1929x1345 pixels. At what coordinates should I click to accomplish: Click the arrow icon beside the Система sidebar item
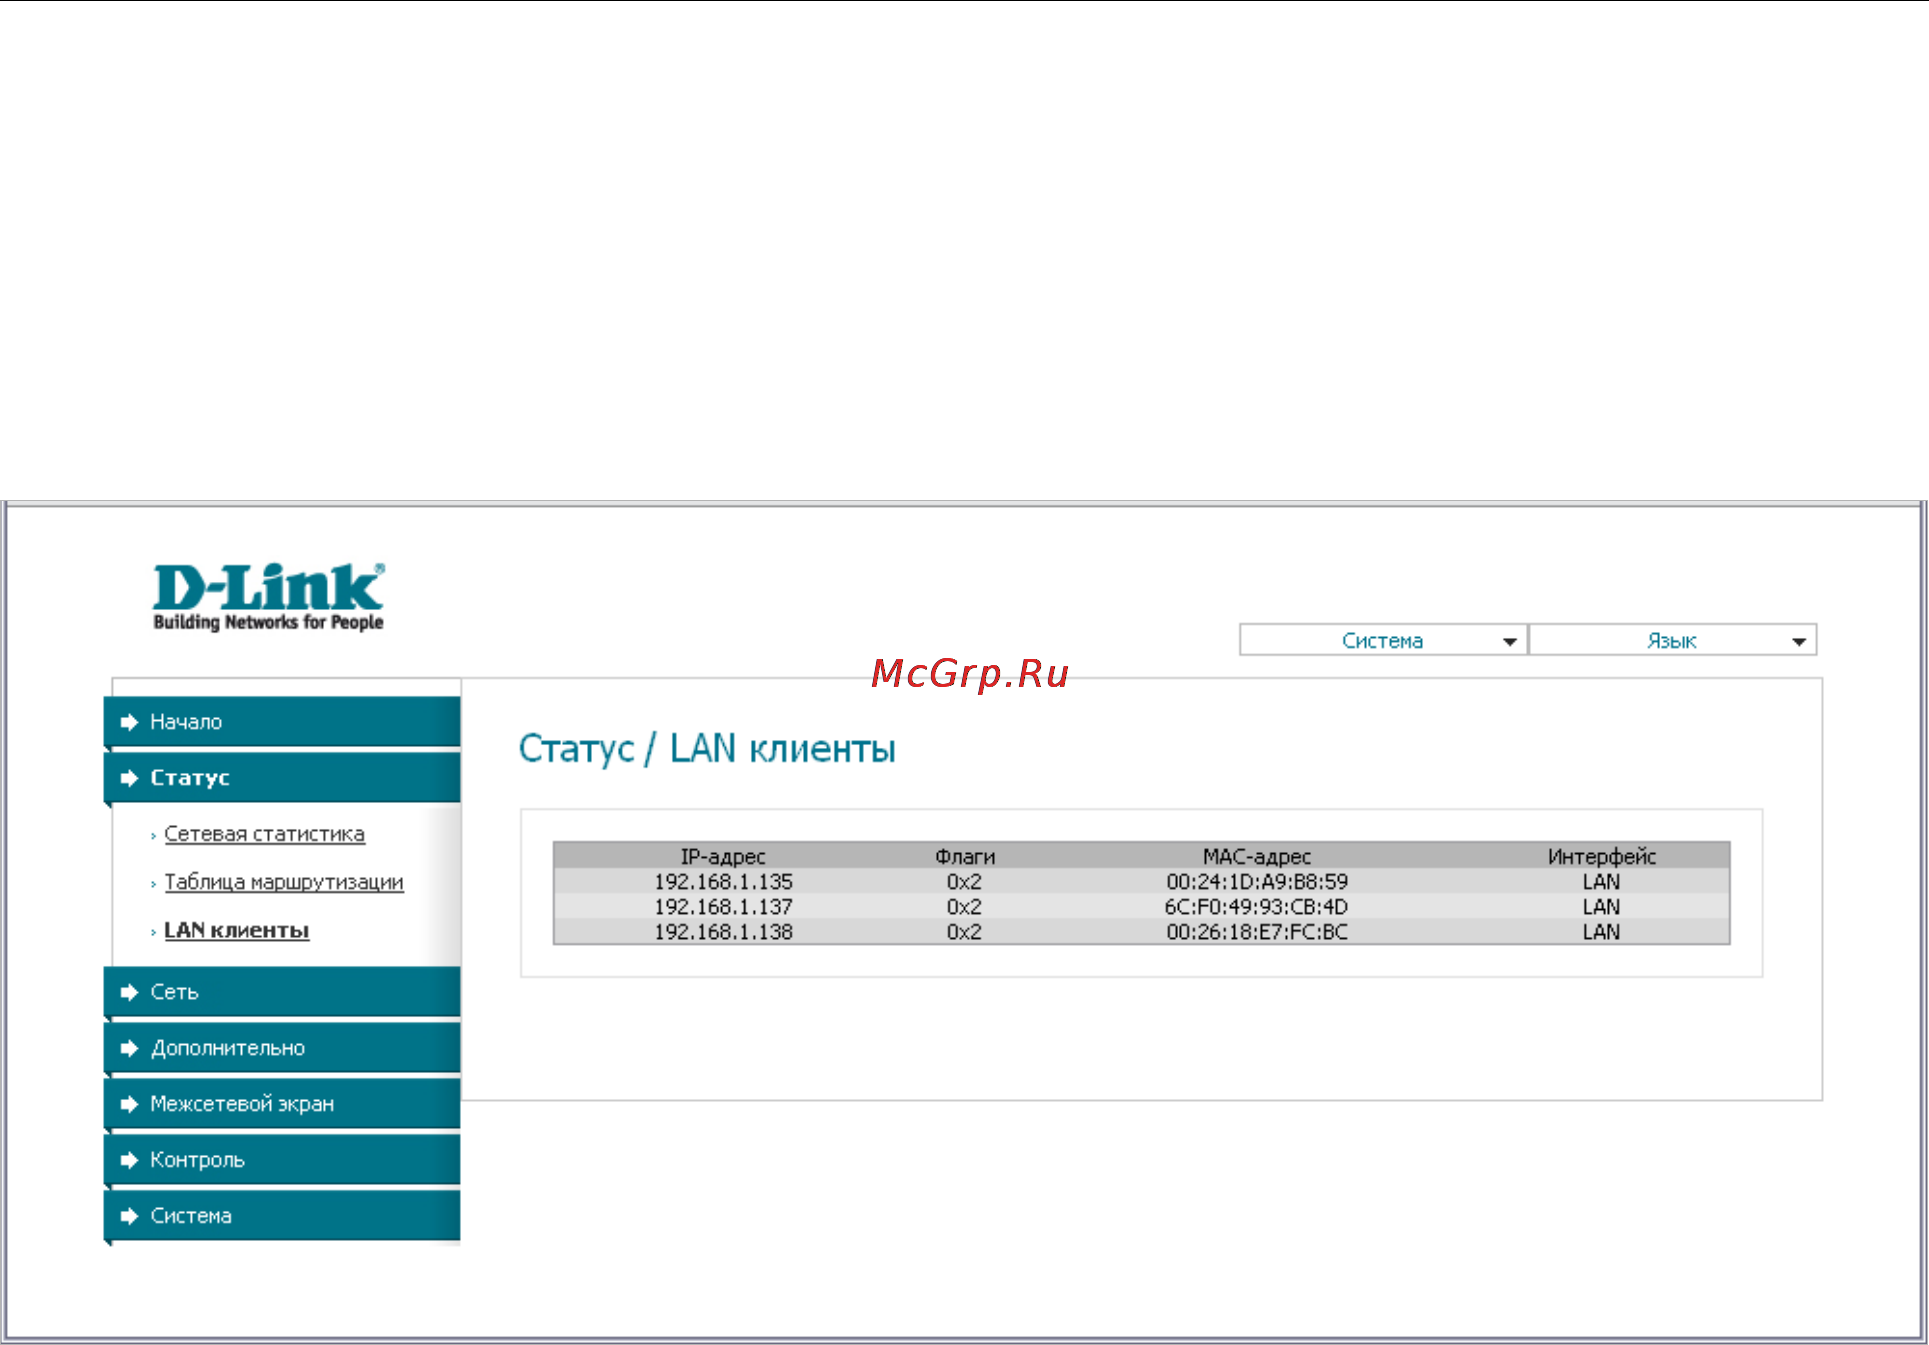(129, 1216)
